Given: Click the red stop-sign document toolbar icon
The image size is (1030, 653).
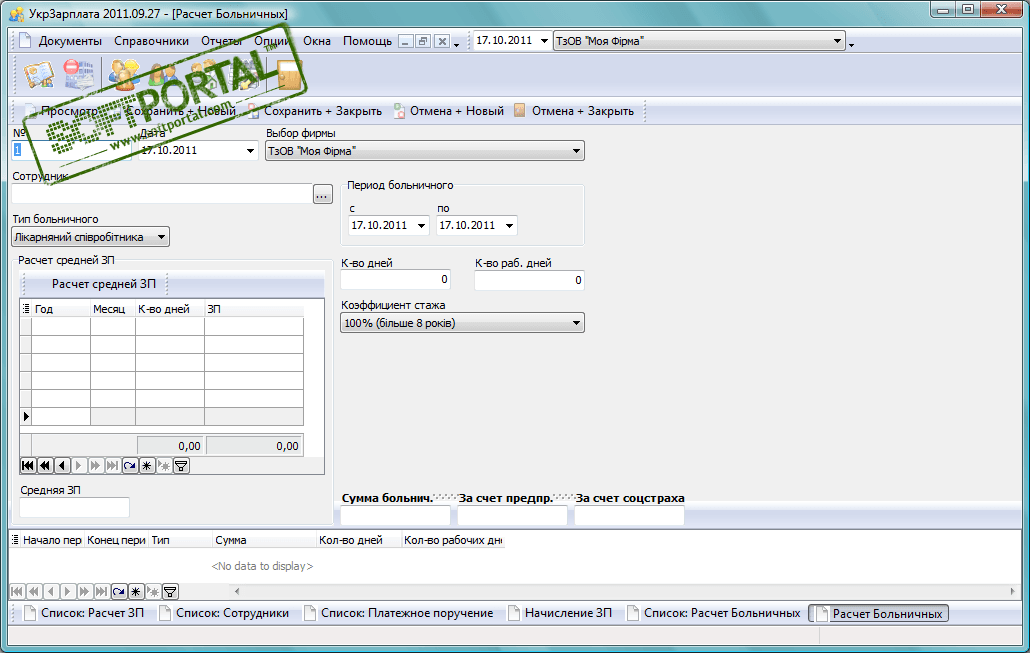Looking at the screenshot, I should click(x=79, y=74).
